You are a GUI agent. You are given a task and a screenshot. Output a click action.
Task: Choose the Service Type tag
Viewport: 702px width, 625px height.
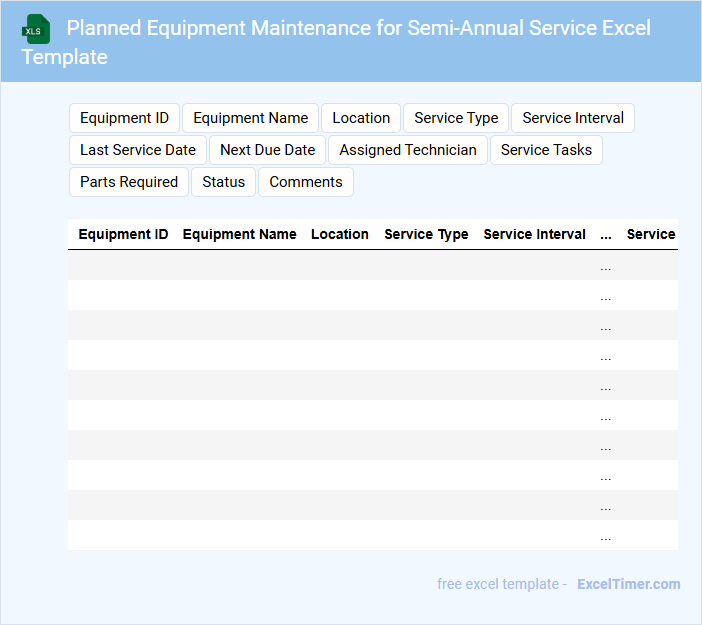click(x=456, y=118)
